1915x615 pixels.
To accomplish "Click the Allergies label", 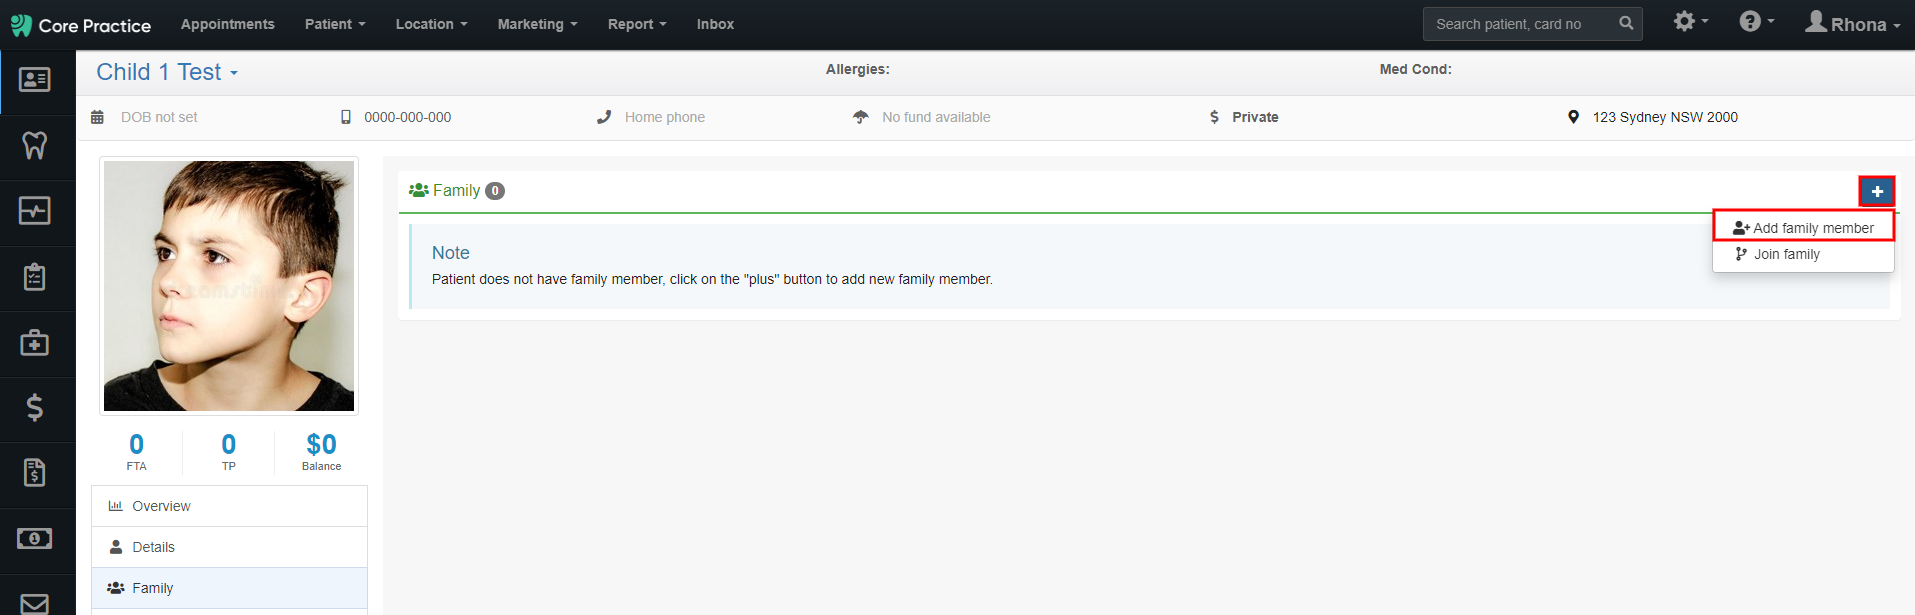I will click(857, 69).
